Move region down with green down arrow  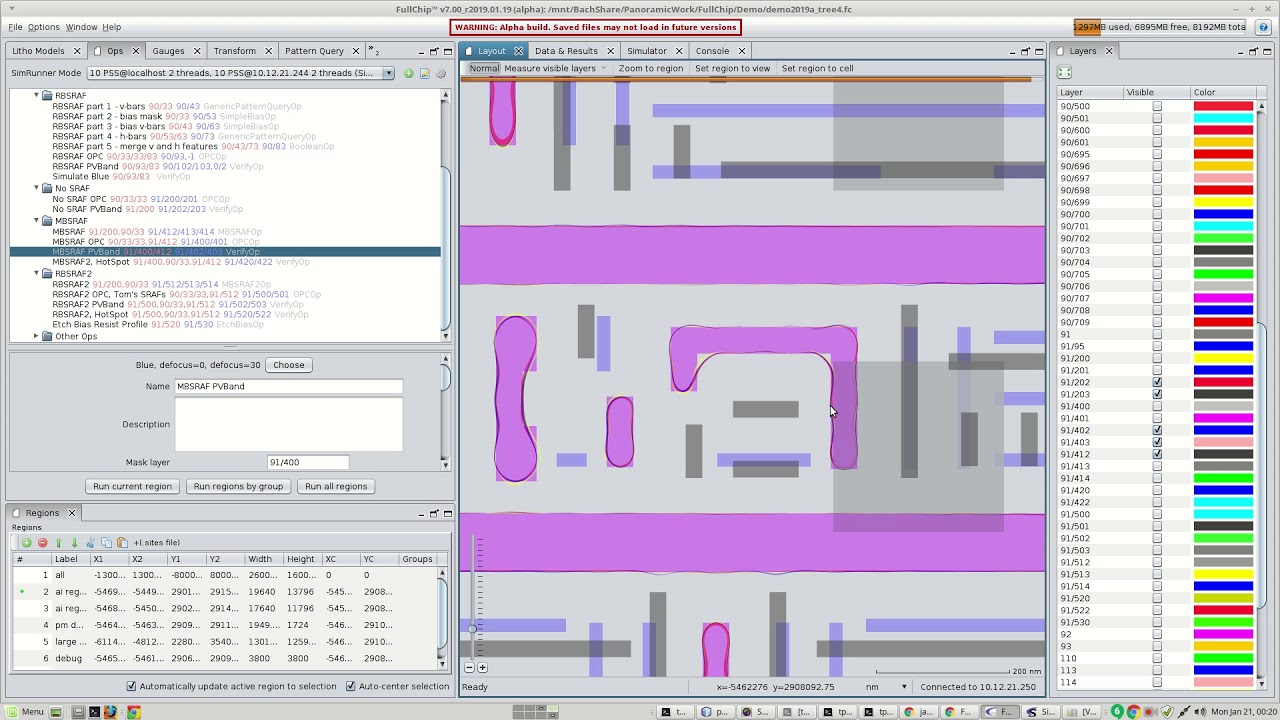coord(74,542)
